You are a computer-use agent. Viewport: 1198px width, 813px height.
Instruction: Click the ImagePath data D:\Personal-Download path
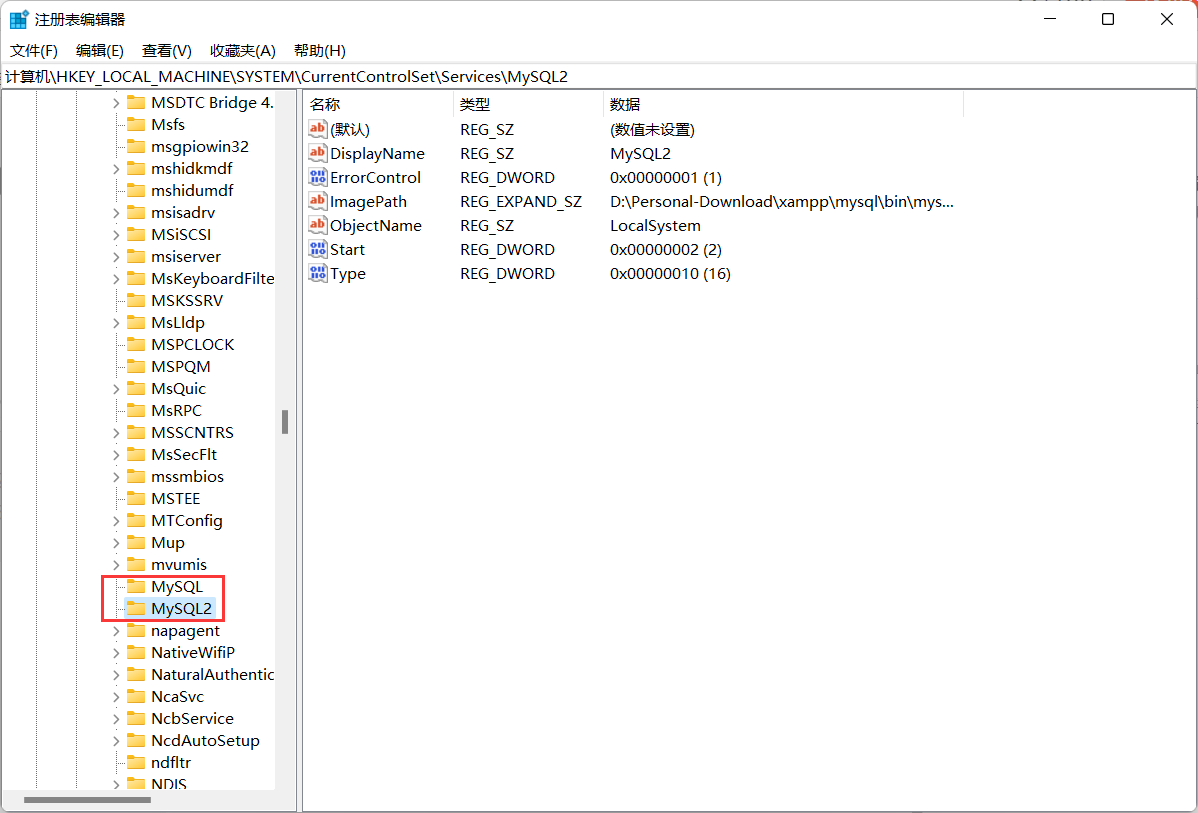tap(782, 202)
